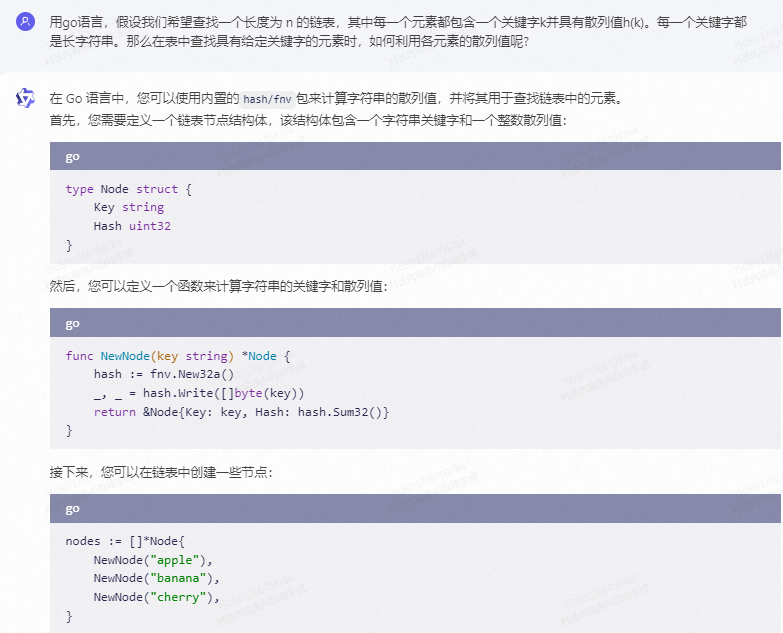The width and height of the screenshot is (783, 633).
Task: Click the user question text starting "用go语言"
Action: [398, 31]
